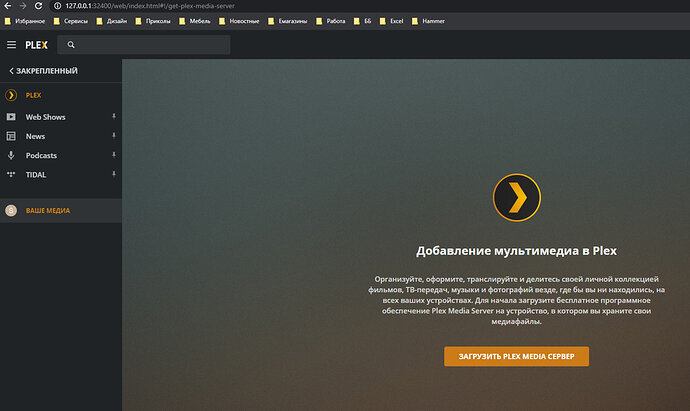The height and width of the screenshot is (411, 690).
Task: Open the News sidebar item
Action: pos(35,136)
